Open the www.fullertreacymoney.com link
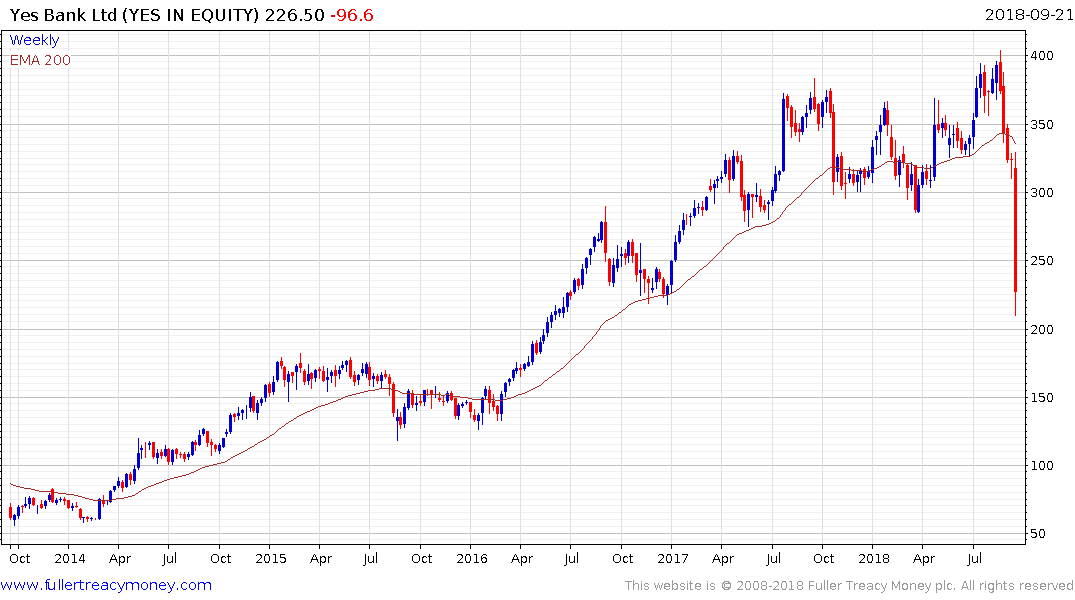1075x600 pixels. (x=106, y=585)
